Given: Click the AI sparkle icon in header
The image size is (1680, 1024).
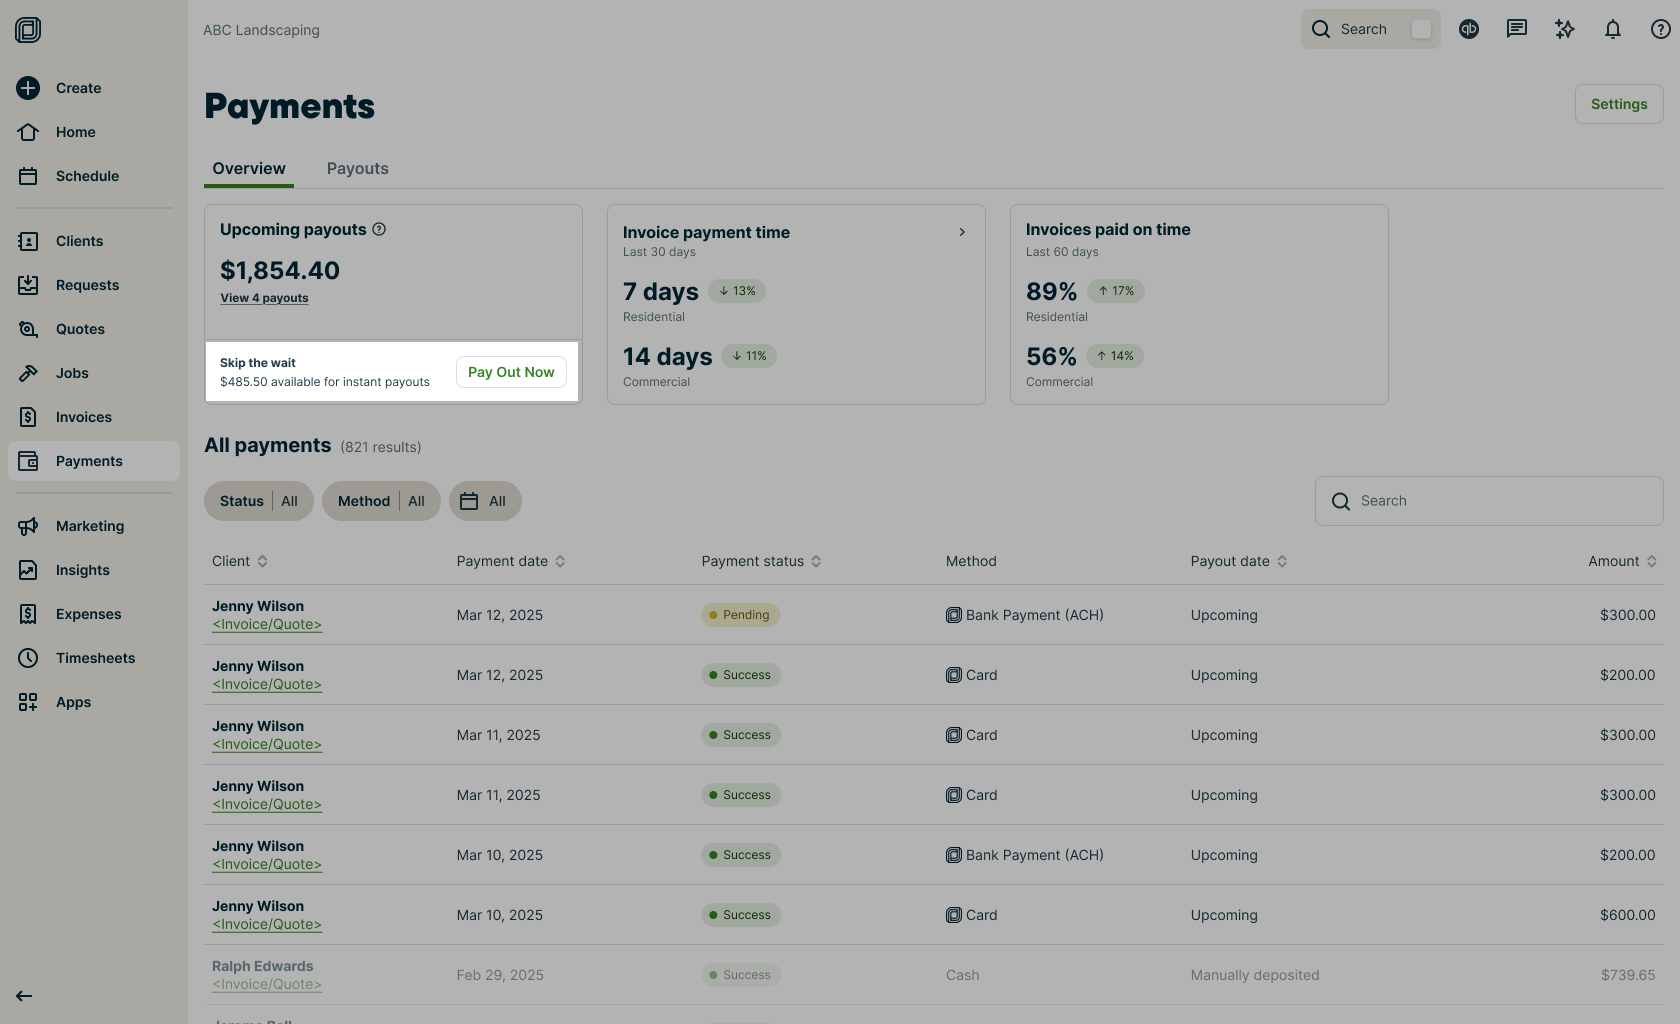Looking at the screenshot, I should tap(1565, 29).
